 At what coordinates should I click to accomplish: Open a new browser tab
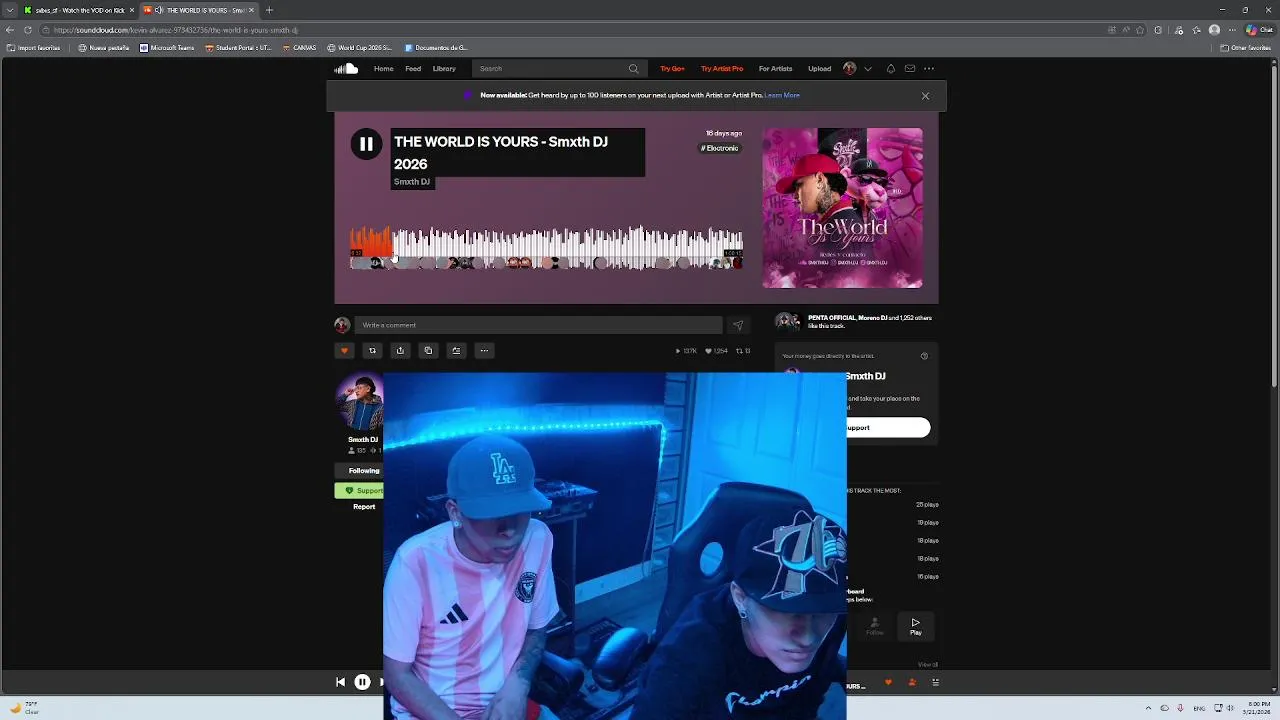click(x=269, y=10)
